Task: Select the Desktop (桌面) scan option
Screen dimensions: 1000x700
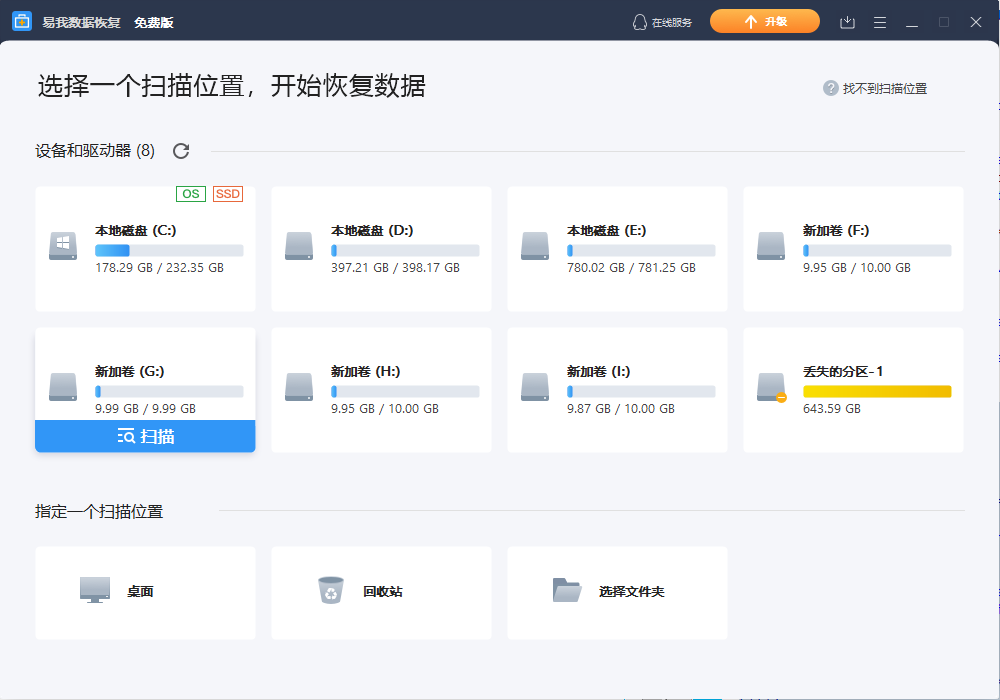Action: click(145, 592)
